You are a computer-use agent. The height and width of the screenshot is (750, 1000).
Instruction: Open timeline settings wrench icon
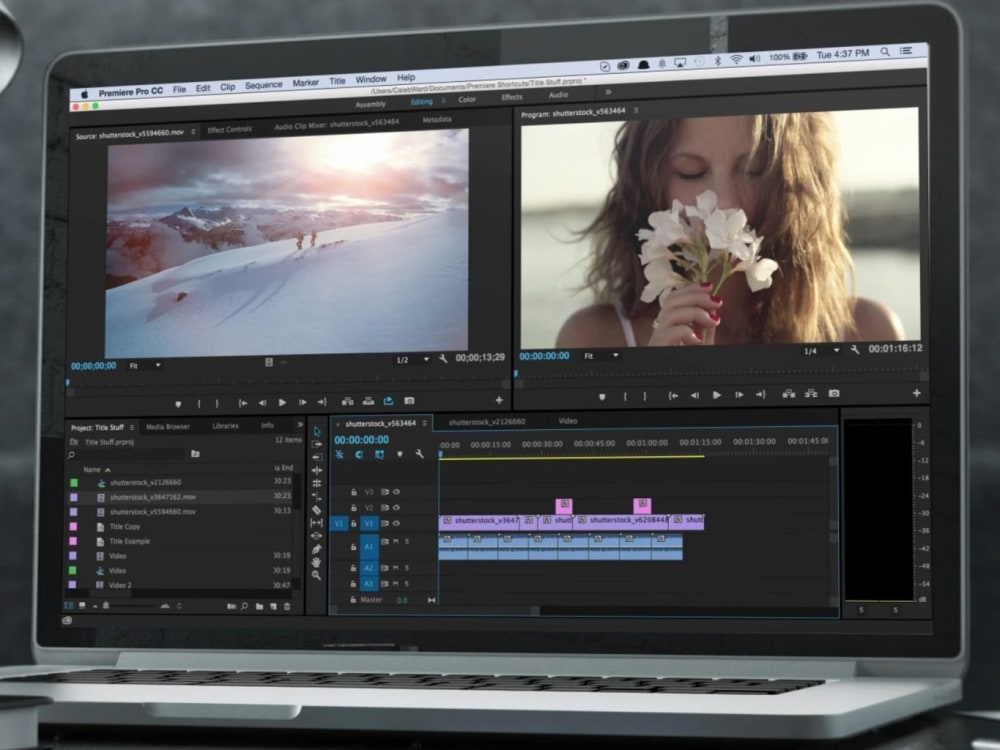tap(420, 454)
